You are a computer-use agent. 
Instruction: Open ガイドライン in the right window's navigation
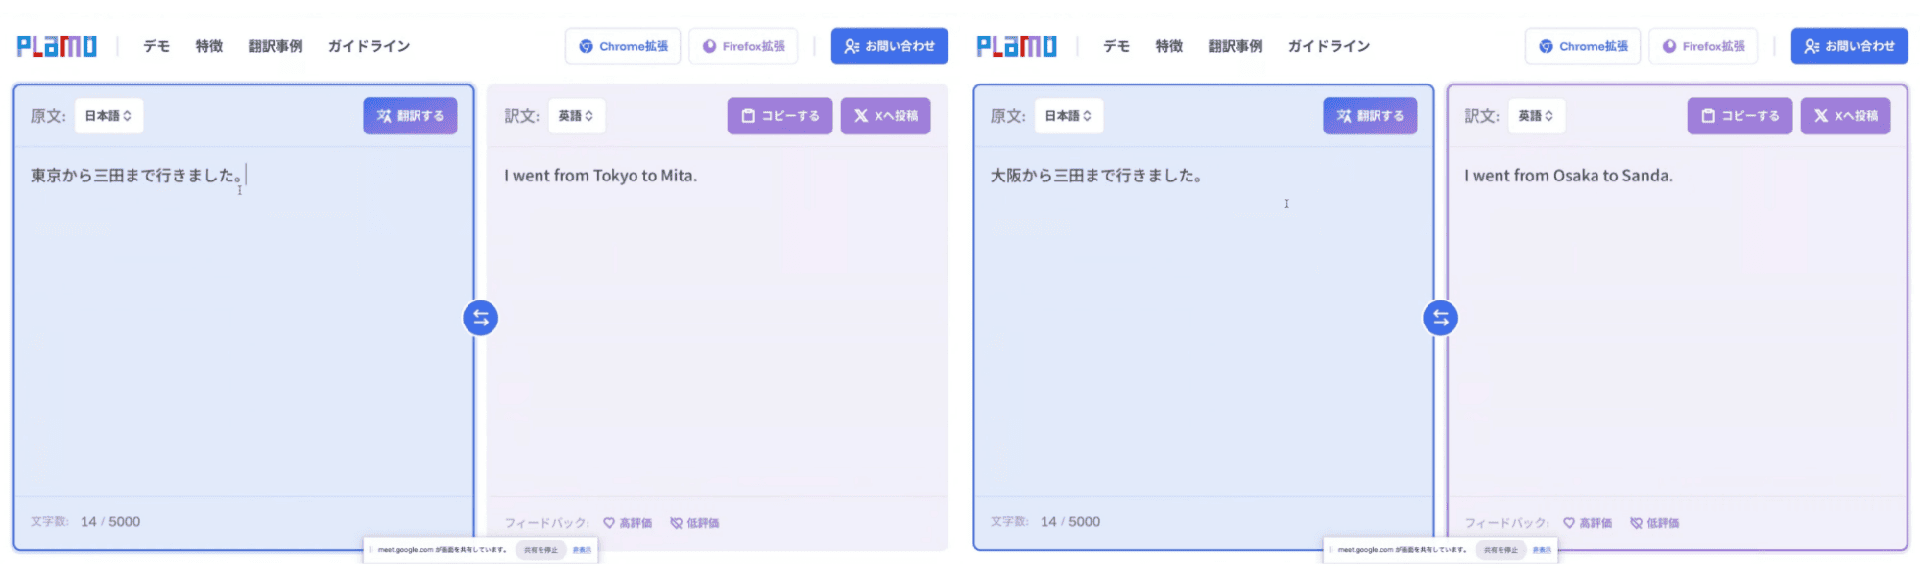[x=1328, y=46]
